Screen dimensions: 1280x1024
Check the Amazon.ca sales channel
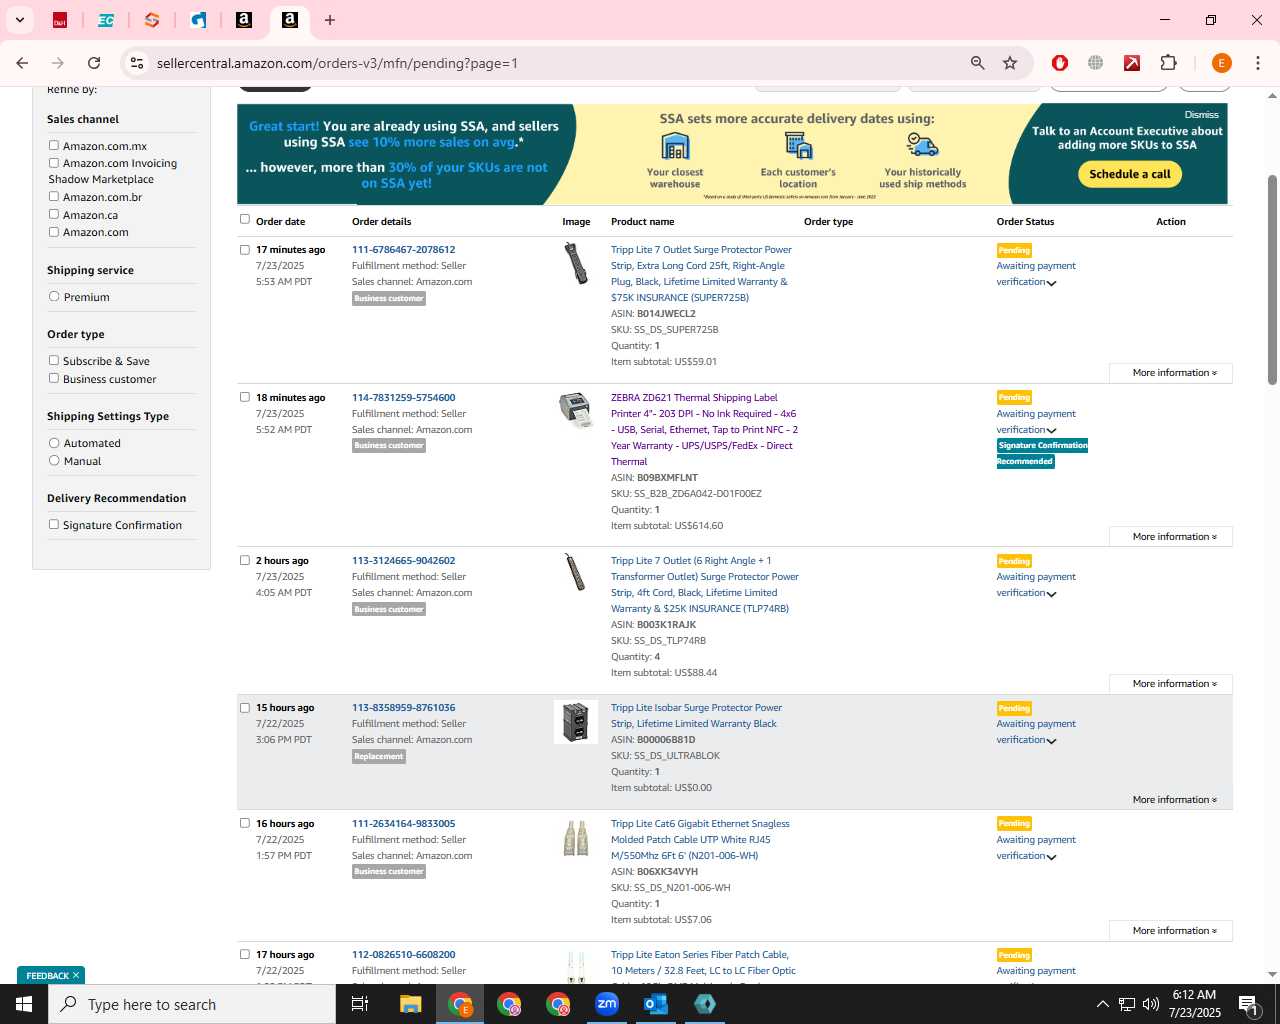(54, 214)
